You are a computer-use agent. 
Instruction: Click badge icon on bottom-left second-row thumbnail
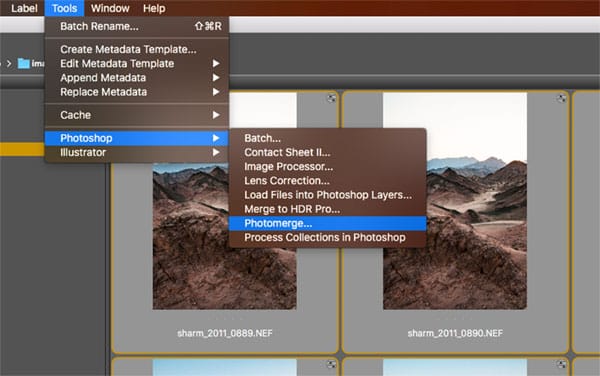click(331, 365)
